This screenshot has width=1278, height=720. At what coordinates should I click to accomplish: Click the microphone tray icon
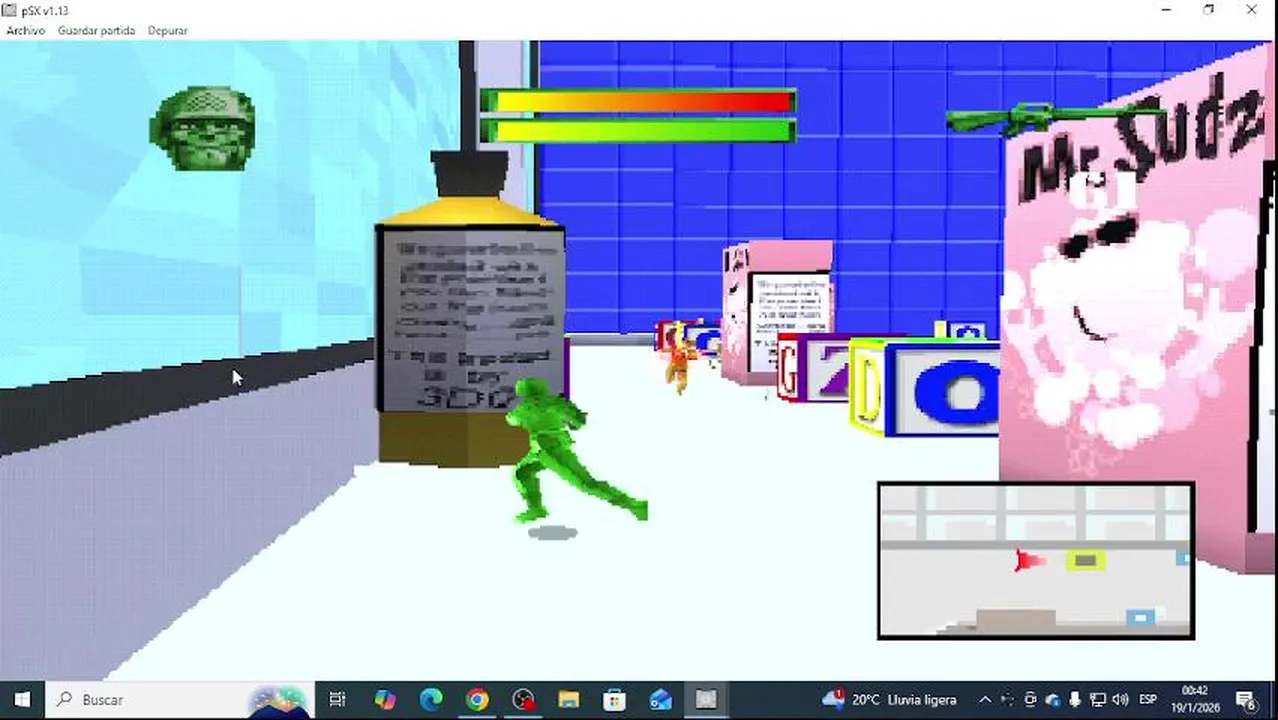(1075, 700)
